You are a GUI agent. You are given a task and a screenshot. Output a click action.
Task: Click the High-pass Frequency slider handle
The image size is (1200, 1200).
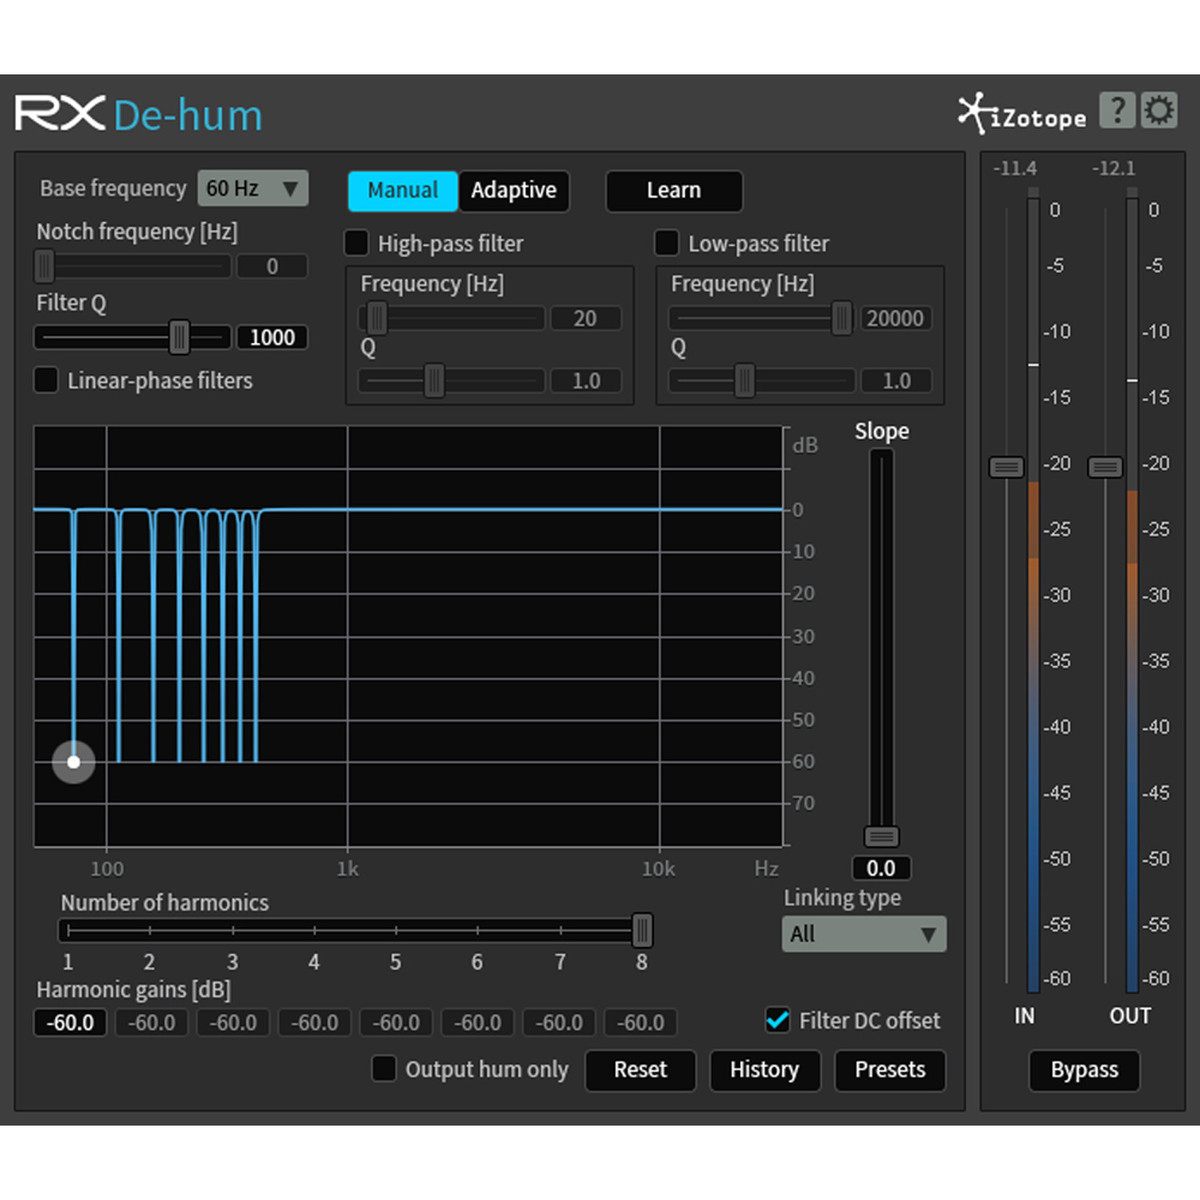[377, 318]
